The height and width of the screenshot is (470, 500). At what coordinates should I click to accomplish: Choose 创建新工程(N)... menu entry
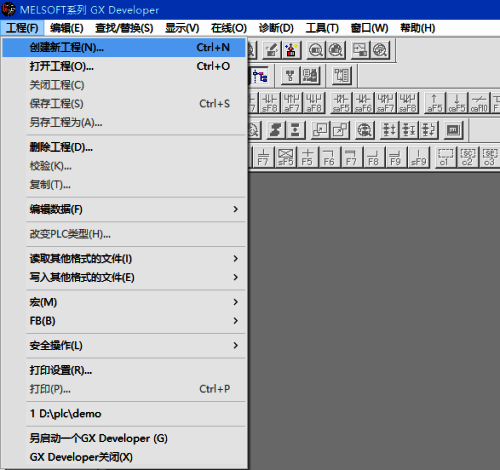[x=124, y=47]
